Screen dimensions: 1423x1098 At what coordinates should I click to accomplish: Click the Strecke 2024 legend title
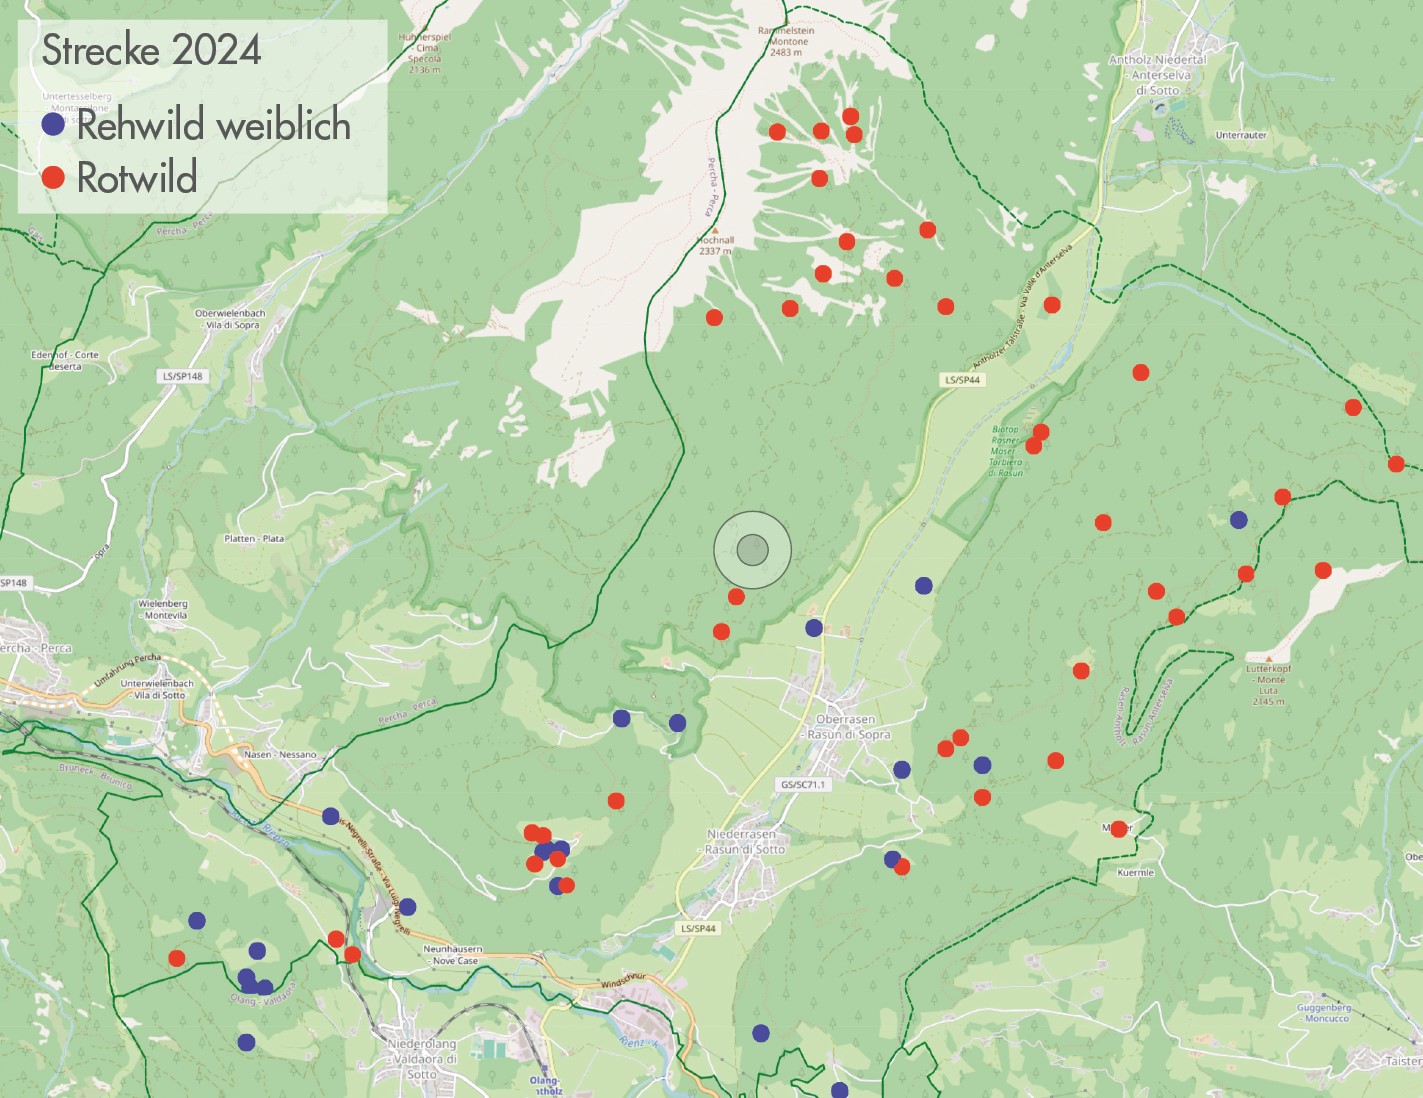tap(152, 51)
